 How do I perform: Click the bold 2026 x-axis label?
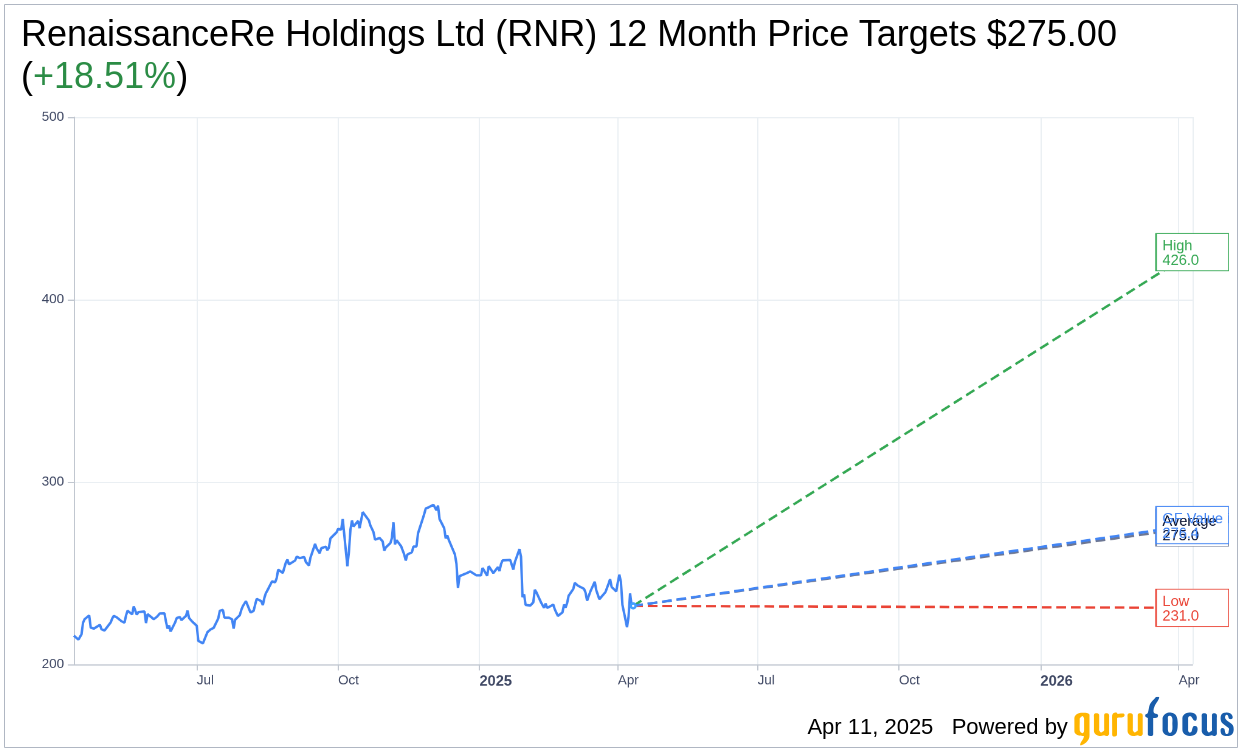tap(1057, 681)
